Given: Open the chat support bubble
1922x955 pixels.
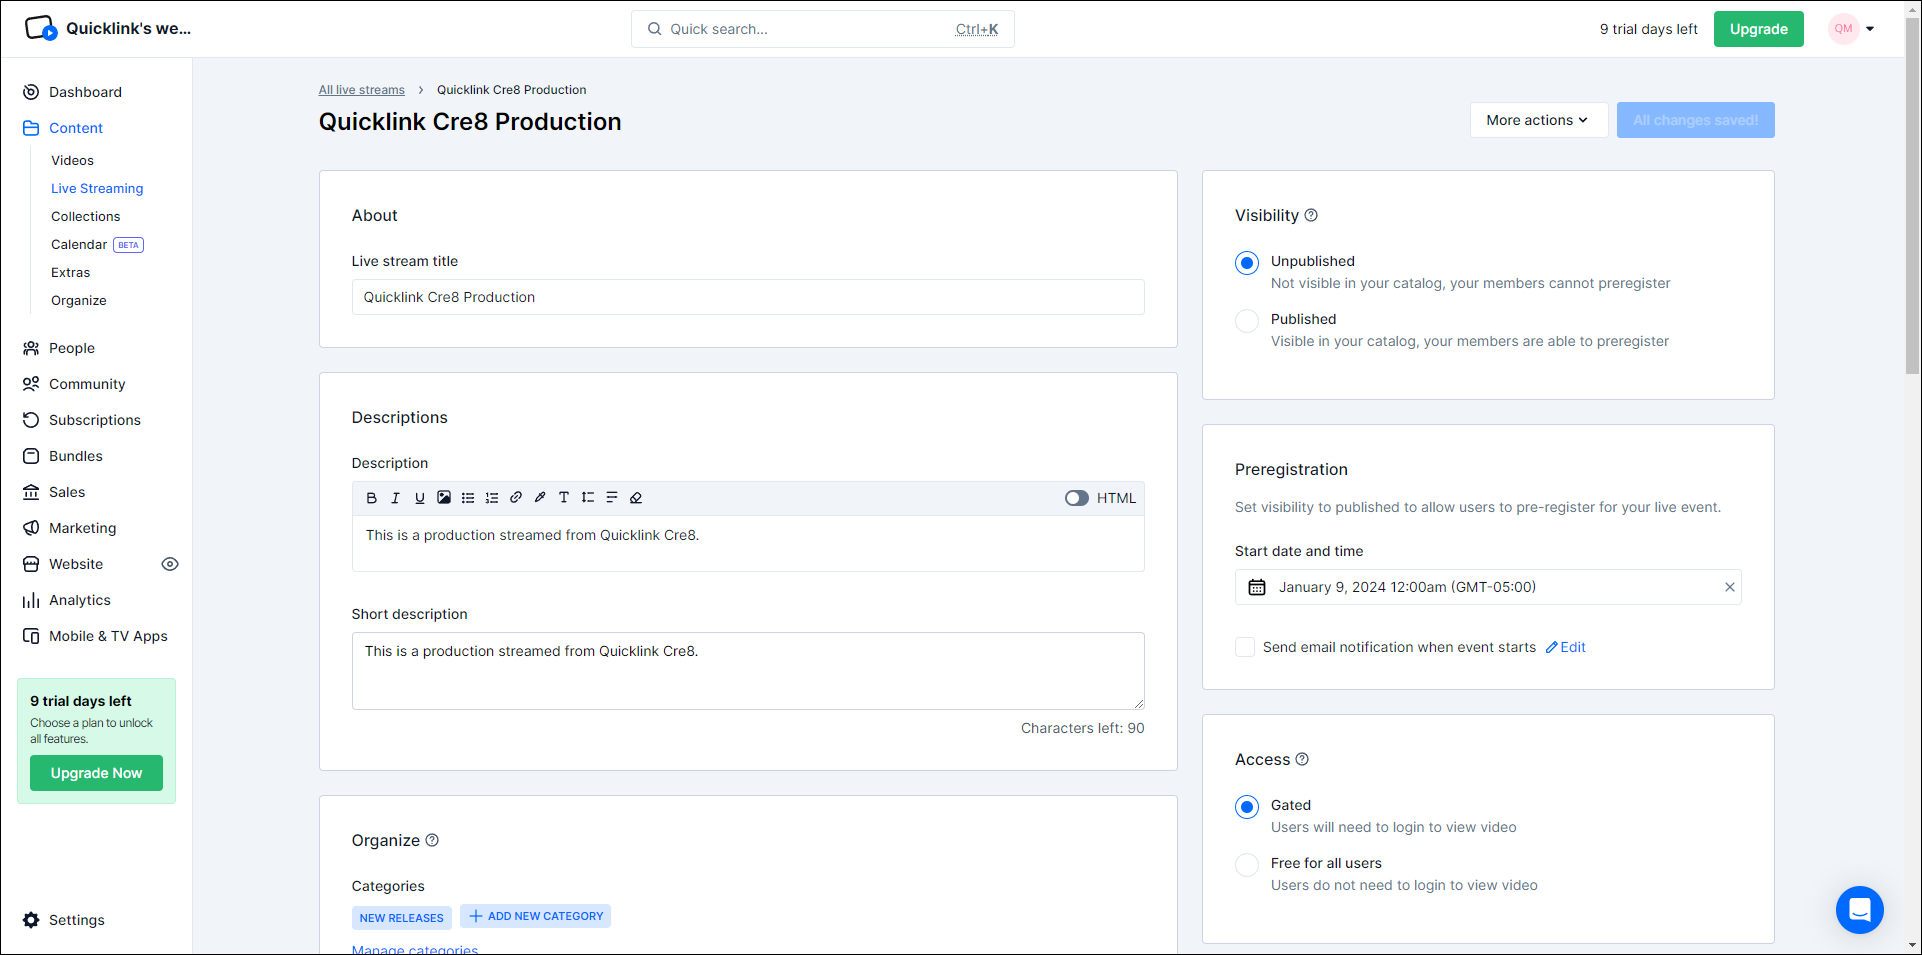Looking at the screenshot, I should click(x=1860, y=910).
